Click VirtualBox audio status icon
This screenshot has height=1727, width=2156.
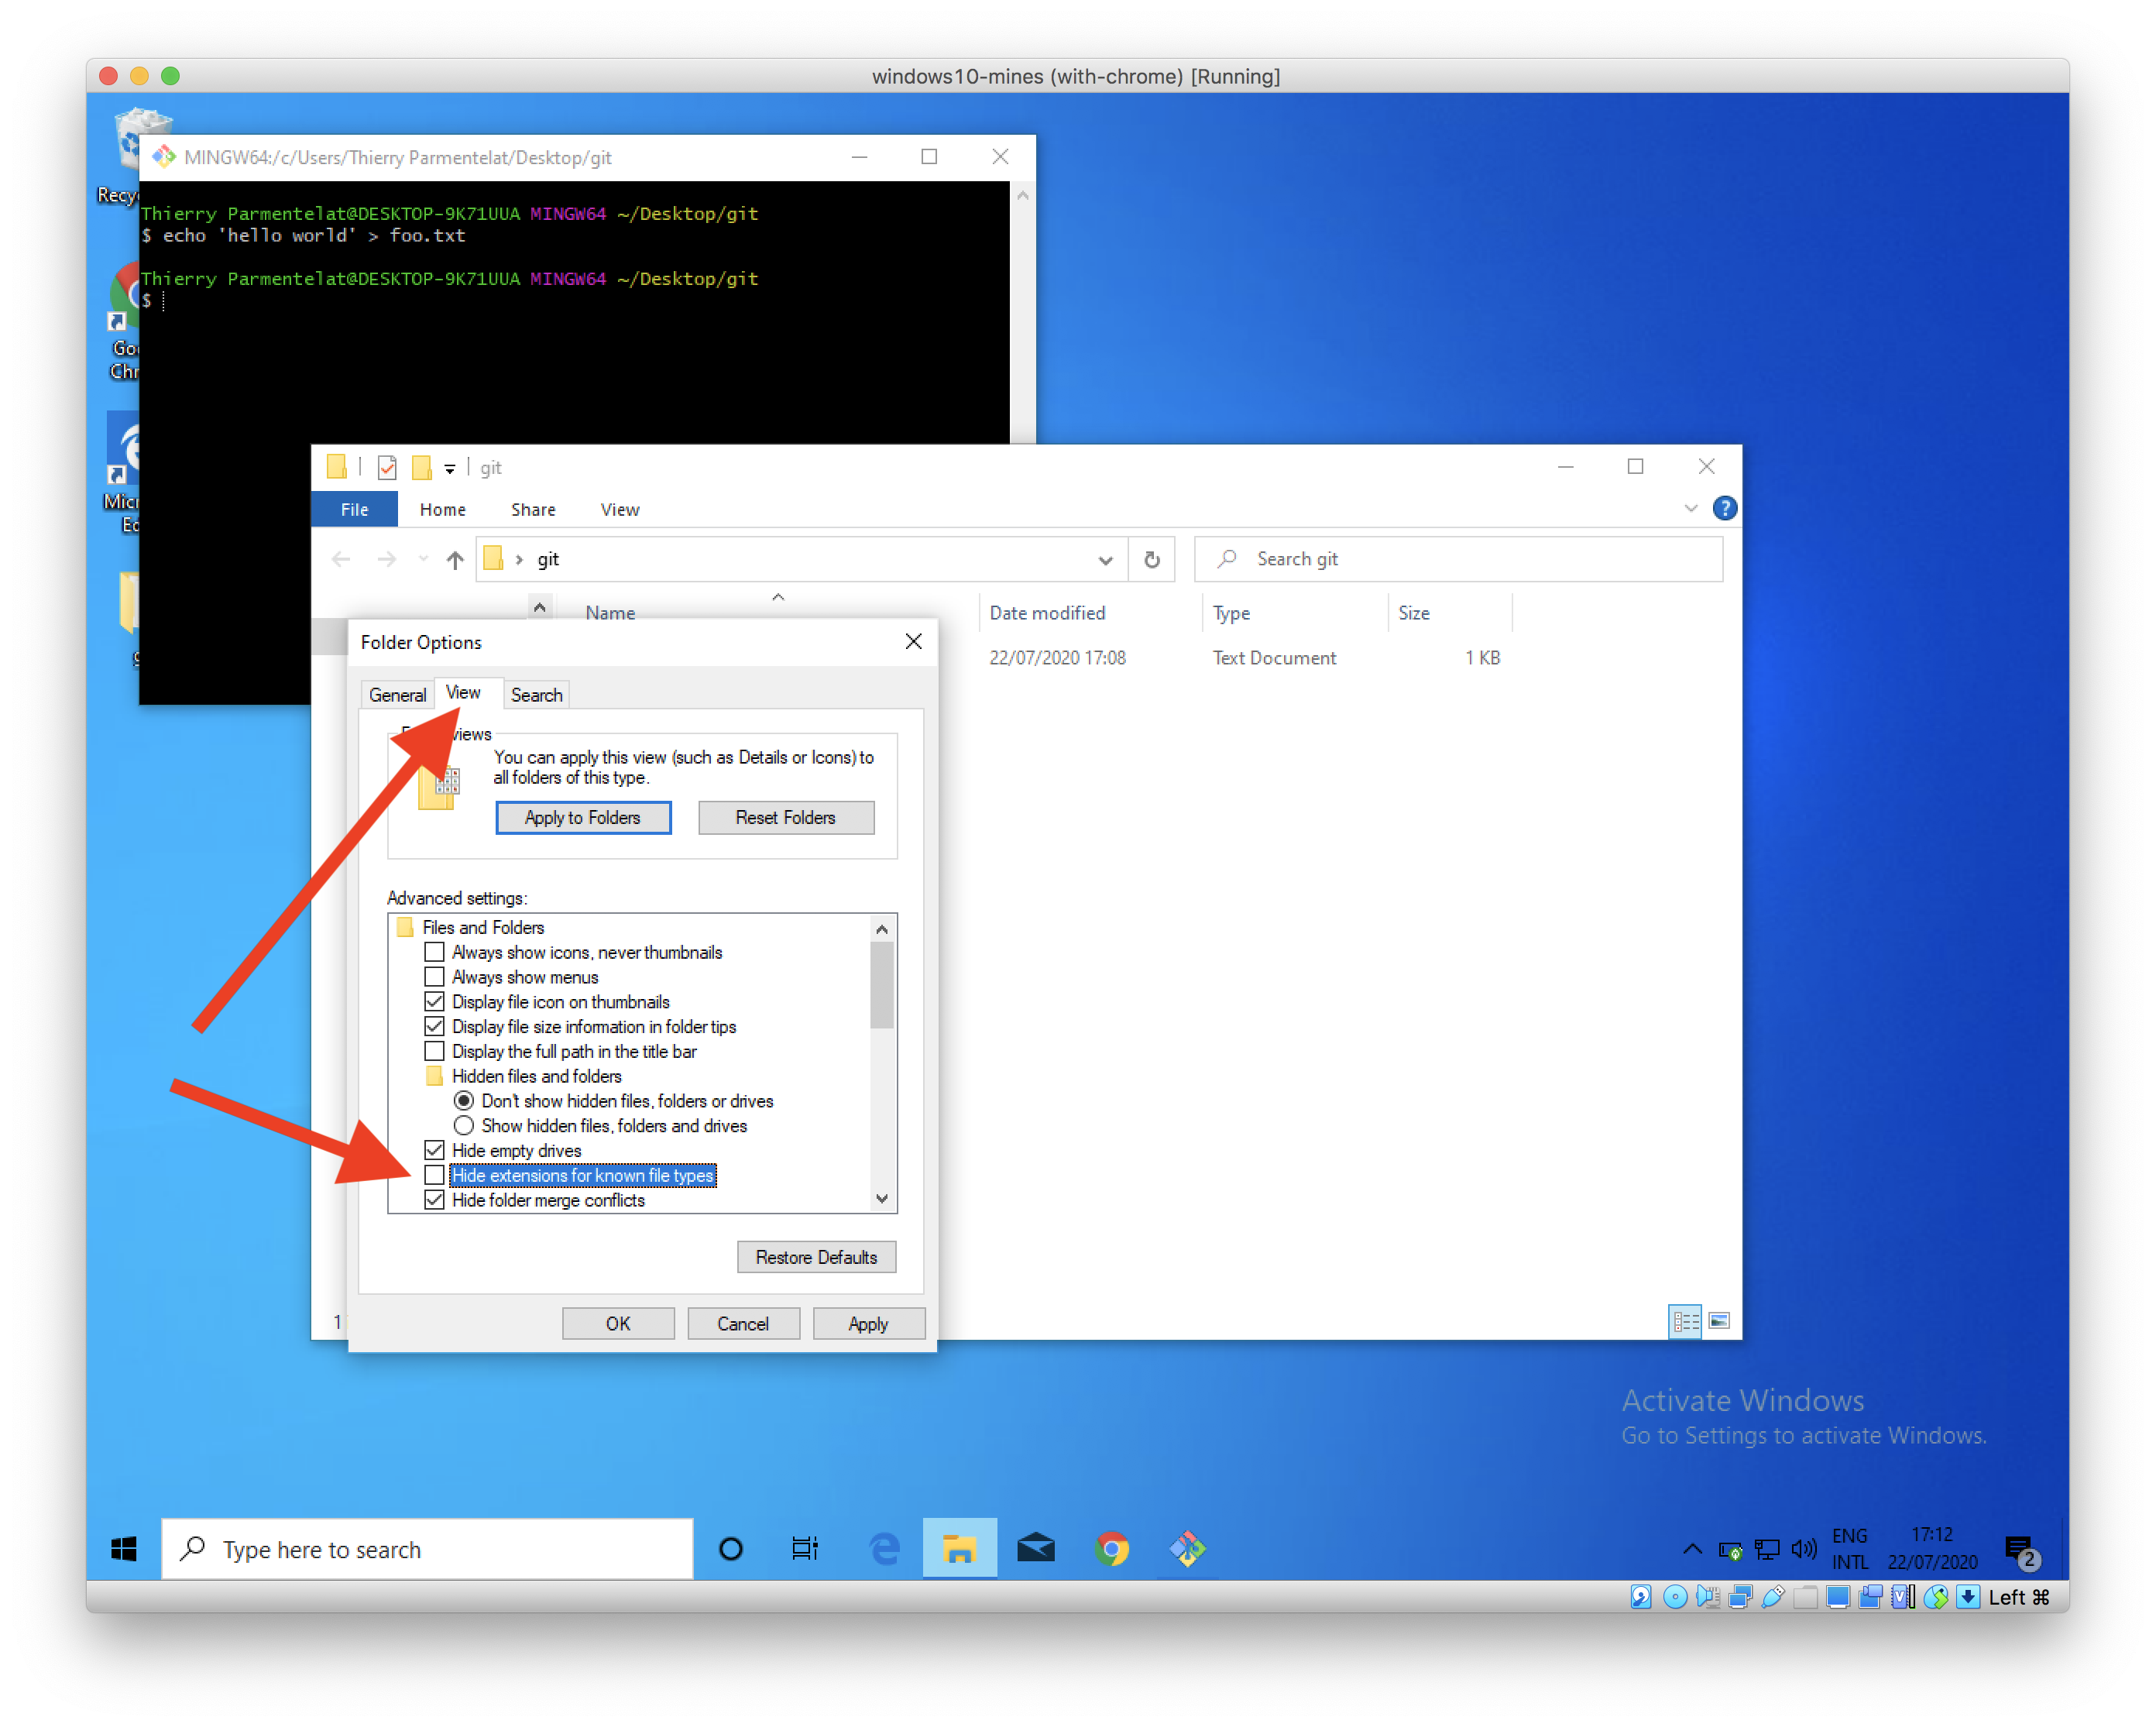coord(1707,1597)
